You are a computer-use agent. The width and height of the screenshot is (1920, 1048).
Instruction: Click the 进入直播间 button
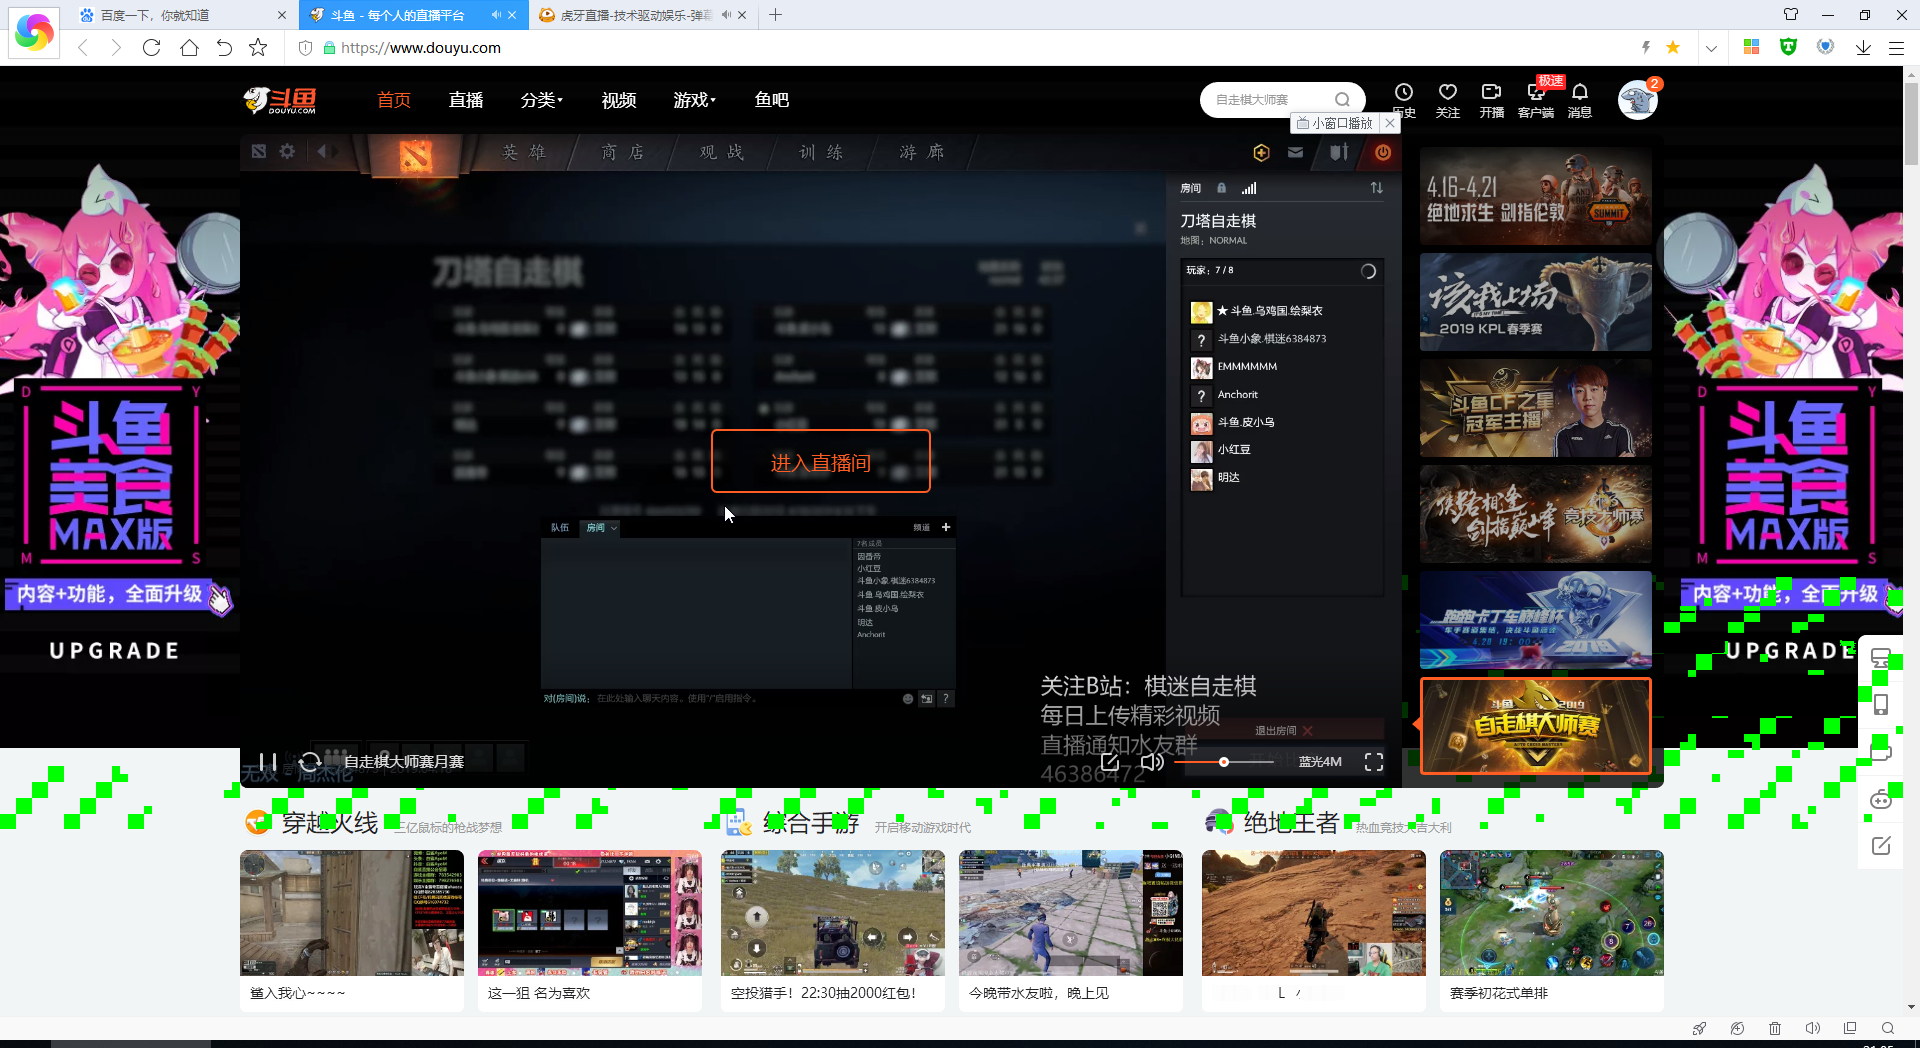(821, 462)
